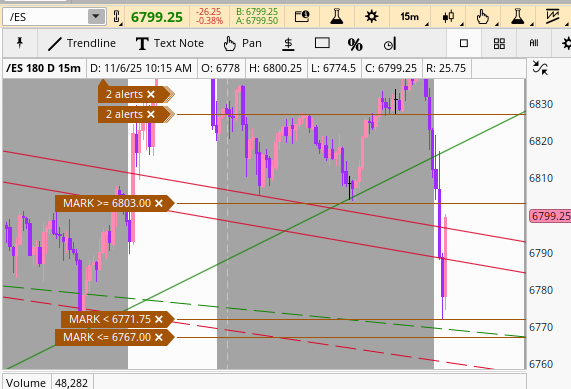Select the time level clock tool

pos(390,44)
